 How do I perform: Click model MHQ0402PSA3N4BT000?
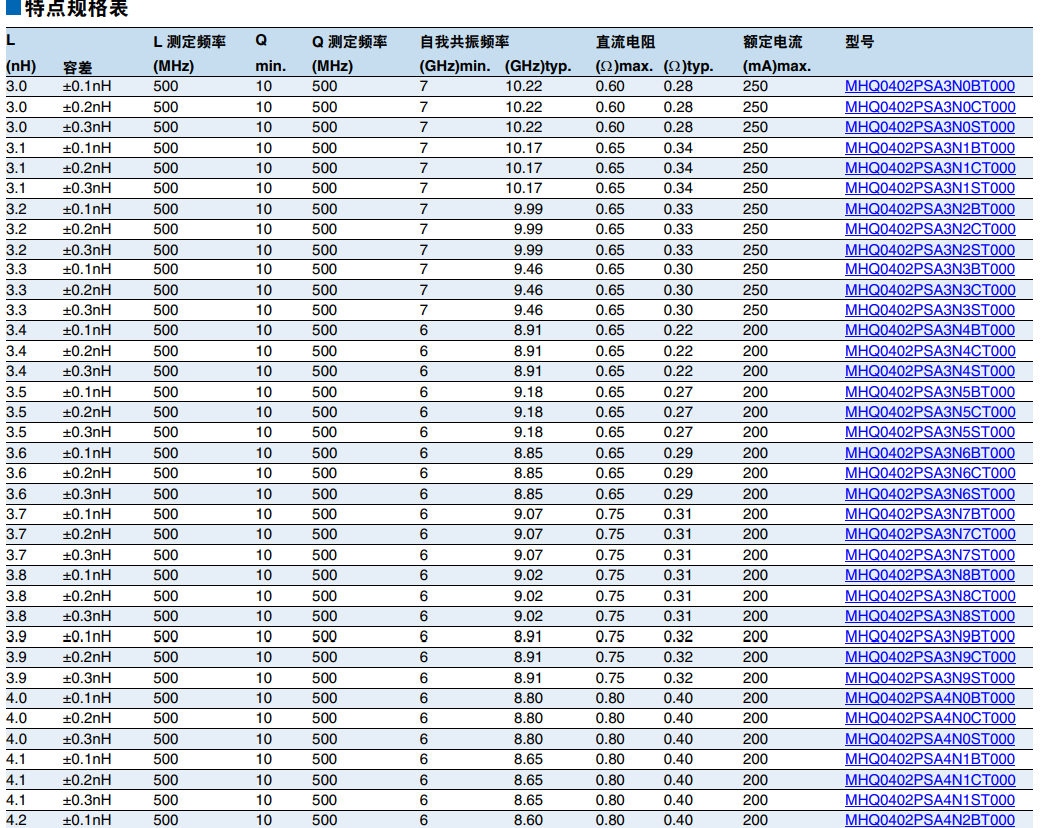929,330
